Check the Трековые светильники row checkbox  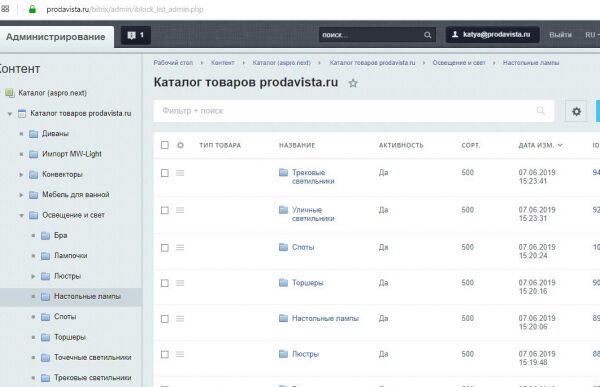[165, 173]
